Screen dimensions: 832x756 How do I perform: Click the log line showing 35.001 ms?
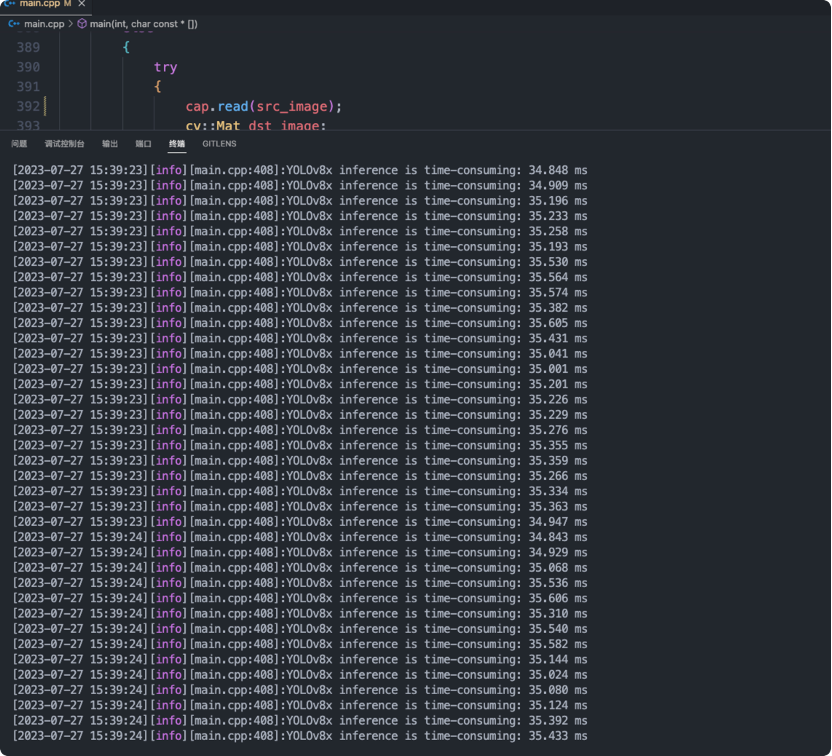coord(300,369)
